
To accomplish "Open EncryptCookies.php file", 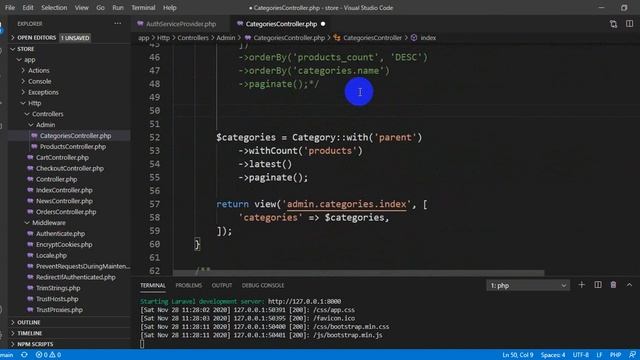I will coord(64,244).
